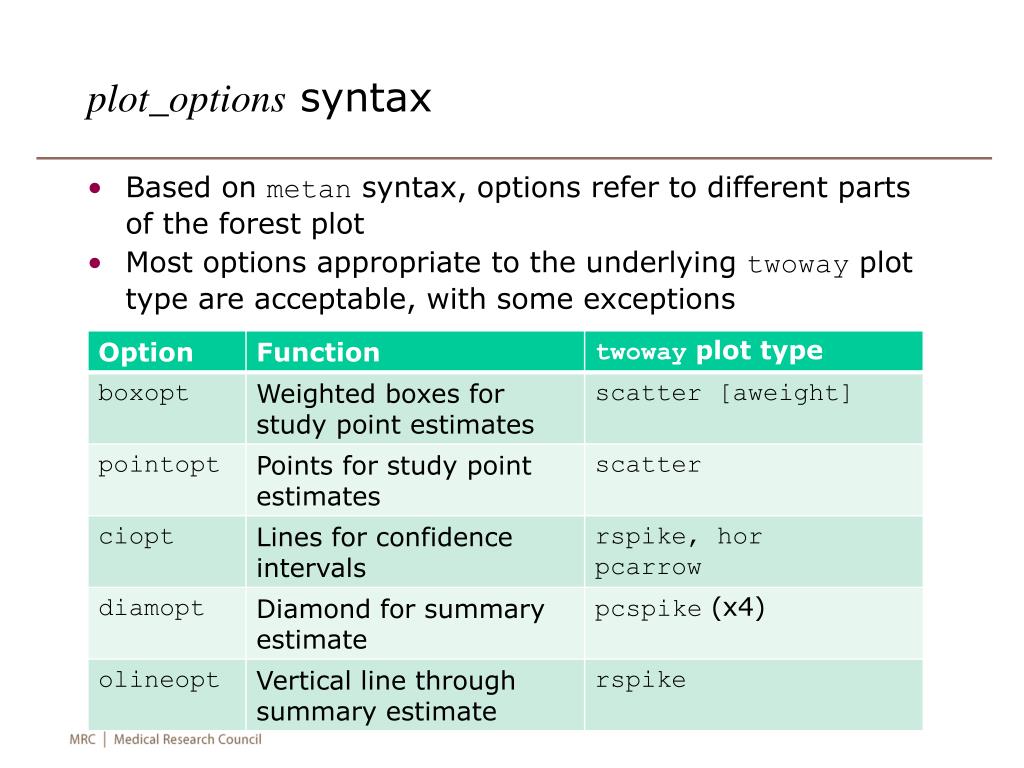This screenshot has width=1024, height=768.
Task: Select 'Diamond for summary estimate' cell
Action: point(415,623)
